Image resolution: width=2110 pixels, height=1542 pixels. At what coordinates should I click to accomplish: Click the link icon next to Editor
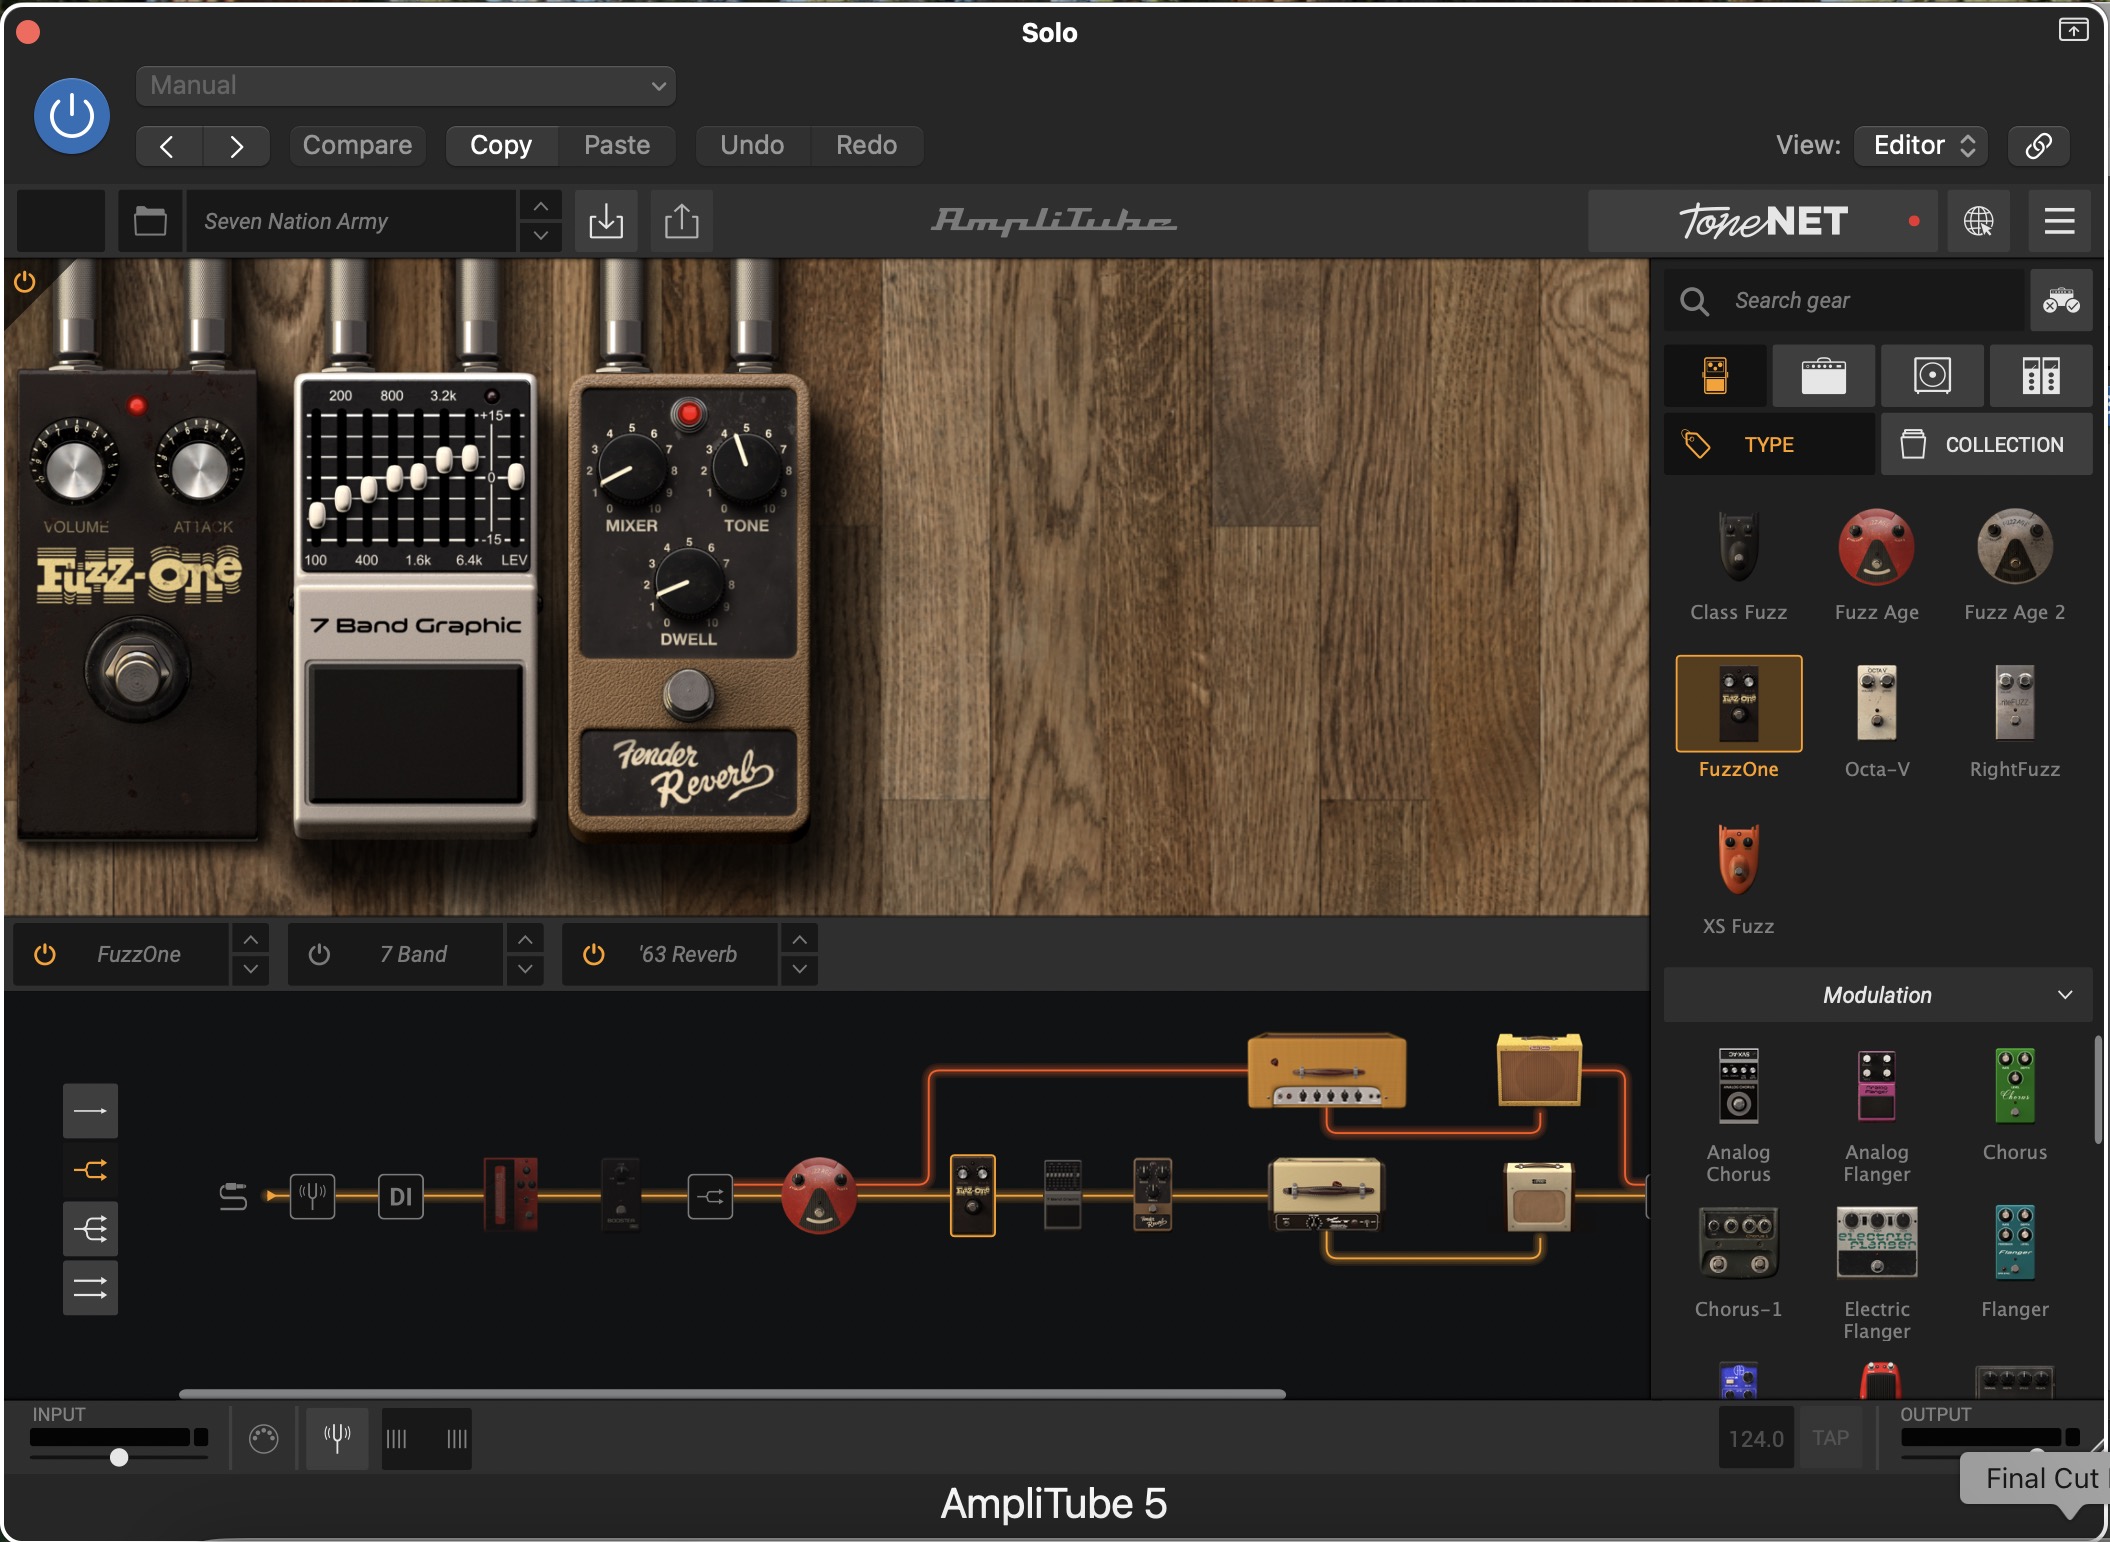point(2038,146)
